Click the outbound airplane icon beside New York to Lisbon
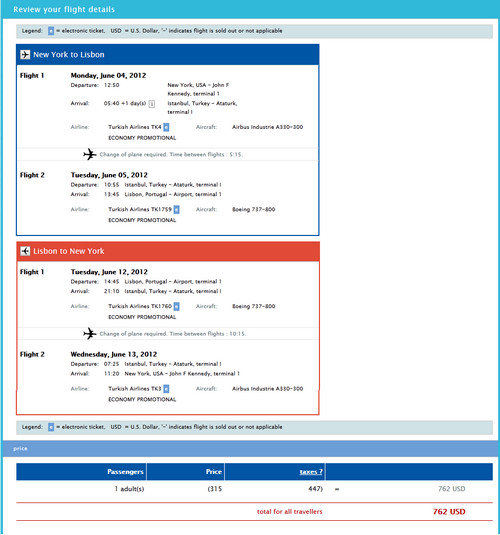This screenshot has width=500, height=535. pyautogui.click(x=25, y=55)
